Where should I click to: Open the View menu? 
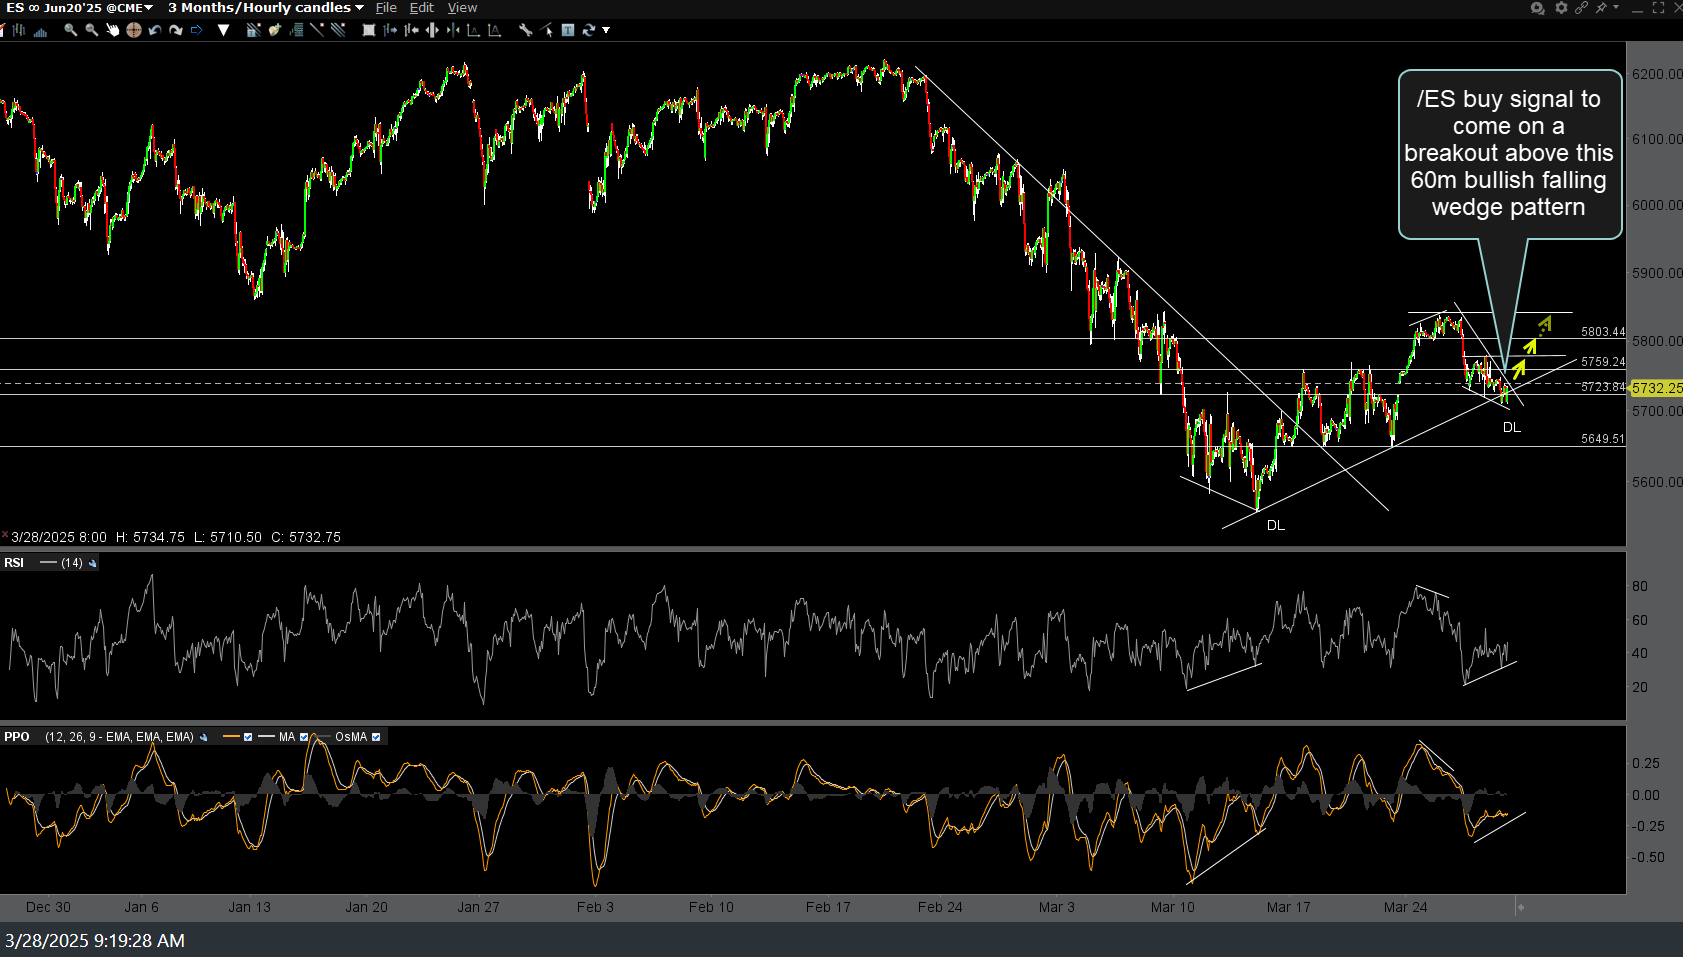click(462, 7)
